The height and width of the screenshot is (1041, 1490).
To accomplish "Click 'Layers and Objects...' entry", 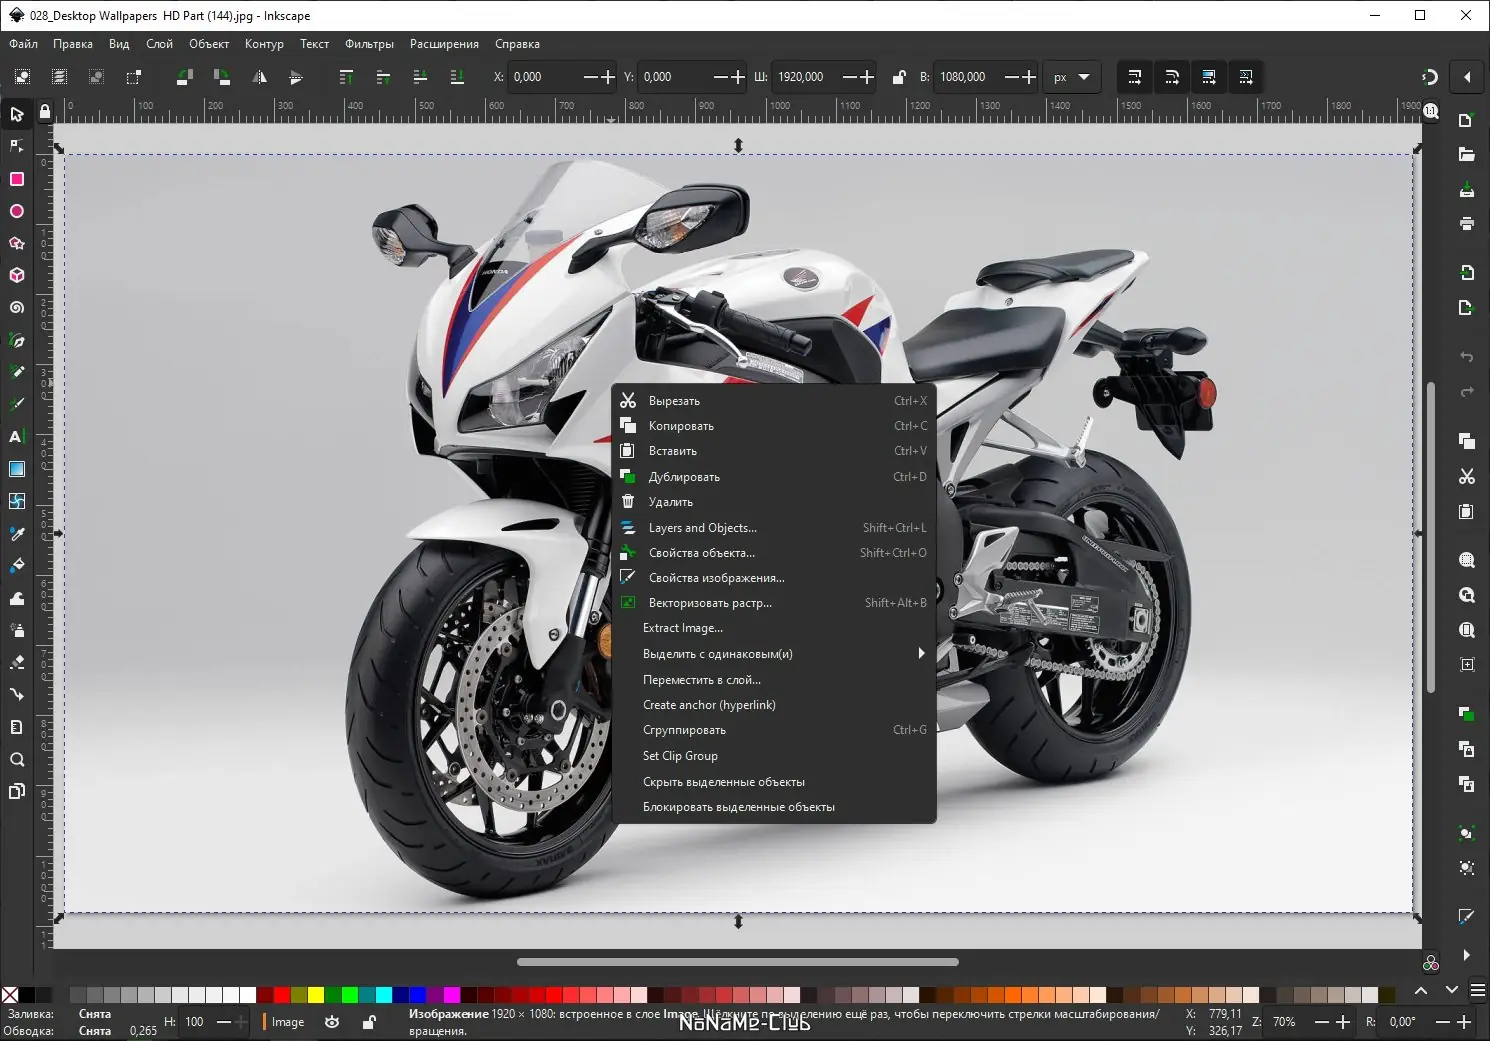I will pos(774,528).
